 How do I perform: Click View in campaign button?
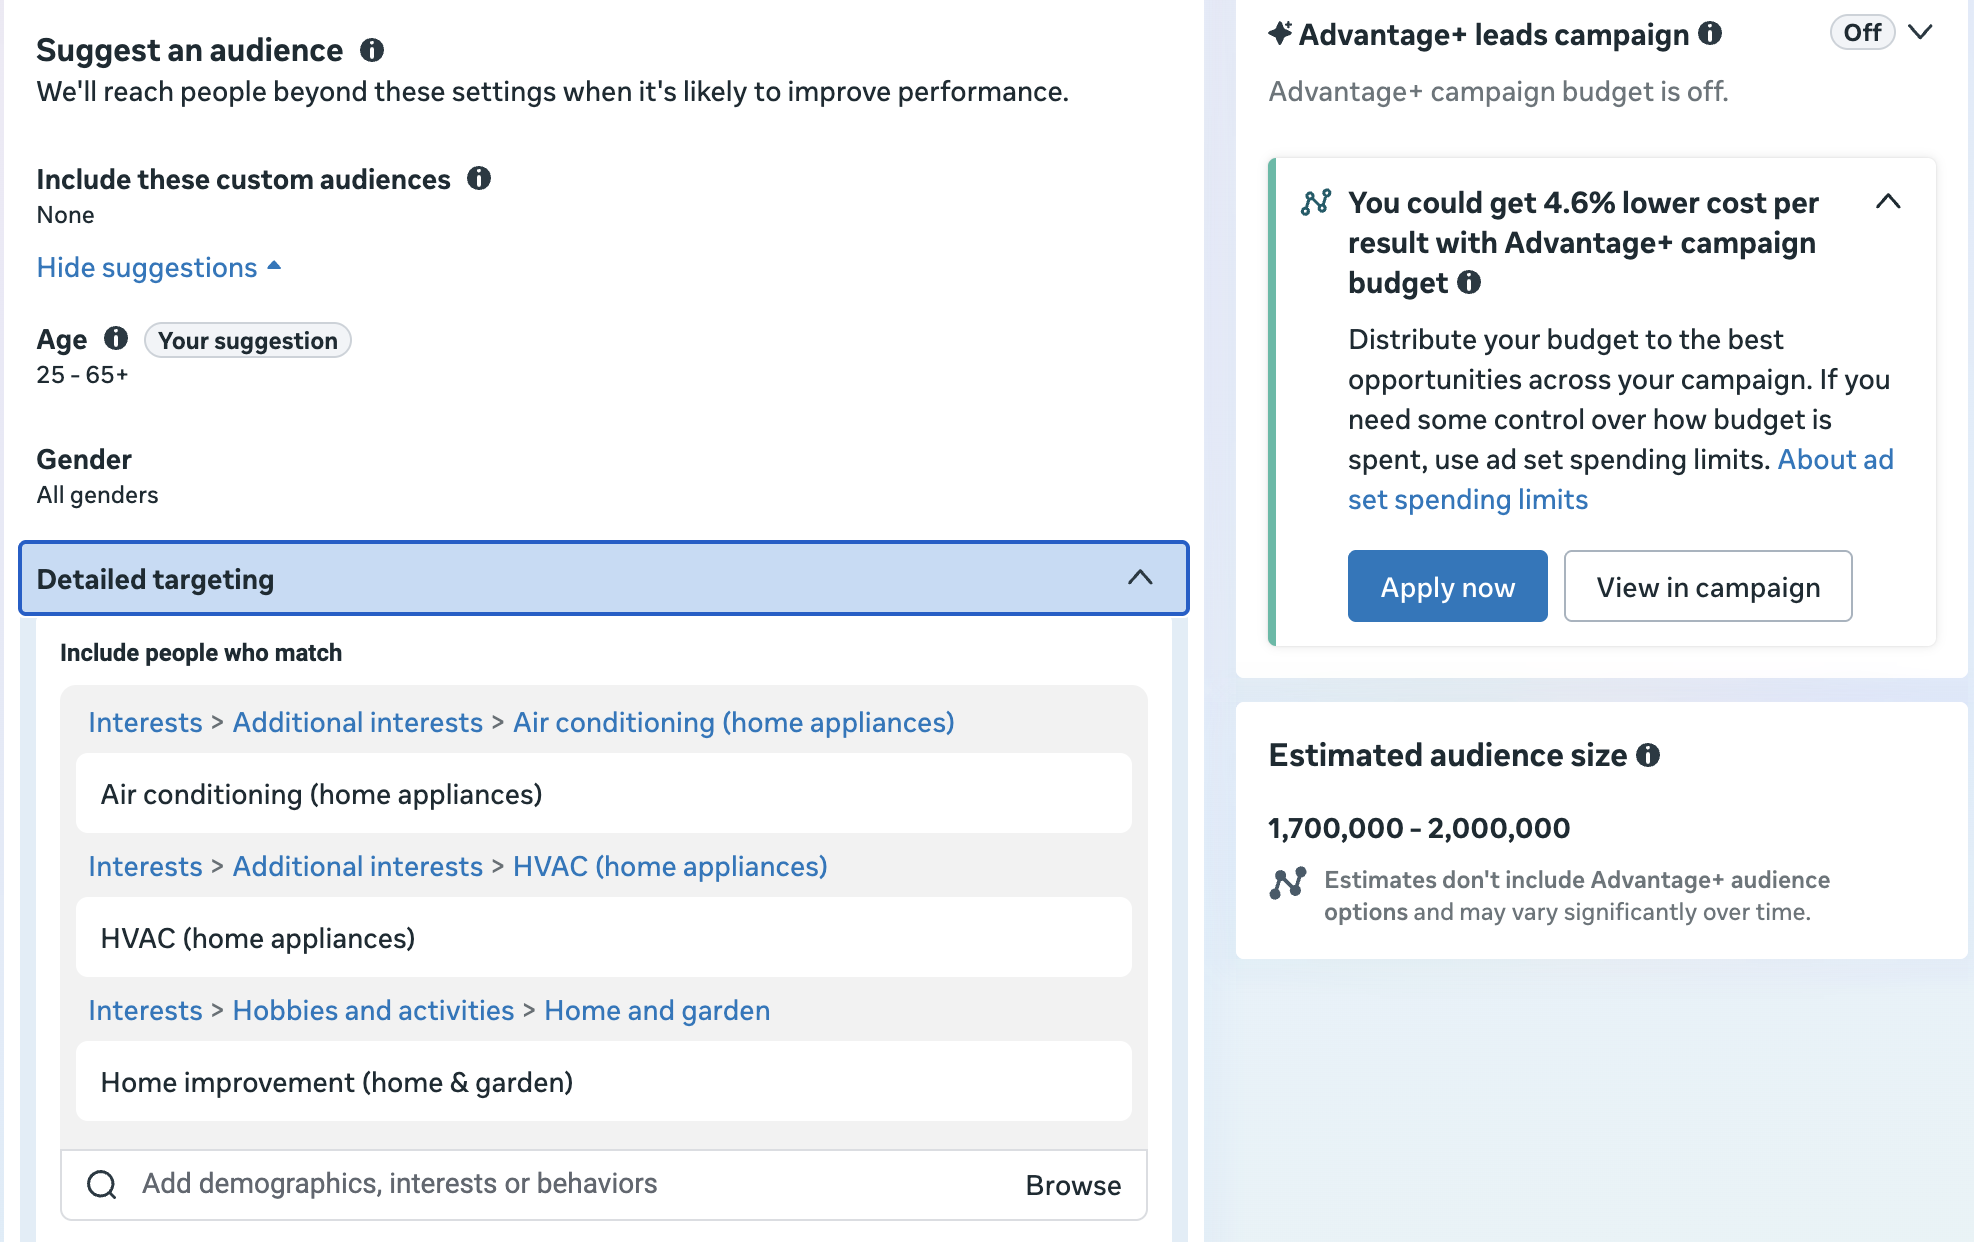(1707, 586)
